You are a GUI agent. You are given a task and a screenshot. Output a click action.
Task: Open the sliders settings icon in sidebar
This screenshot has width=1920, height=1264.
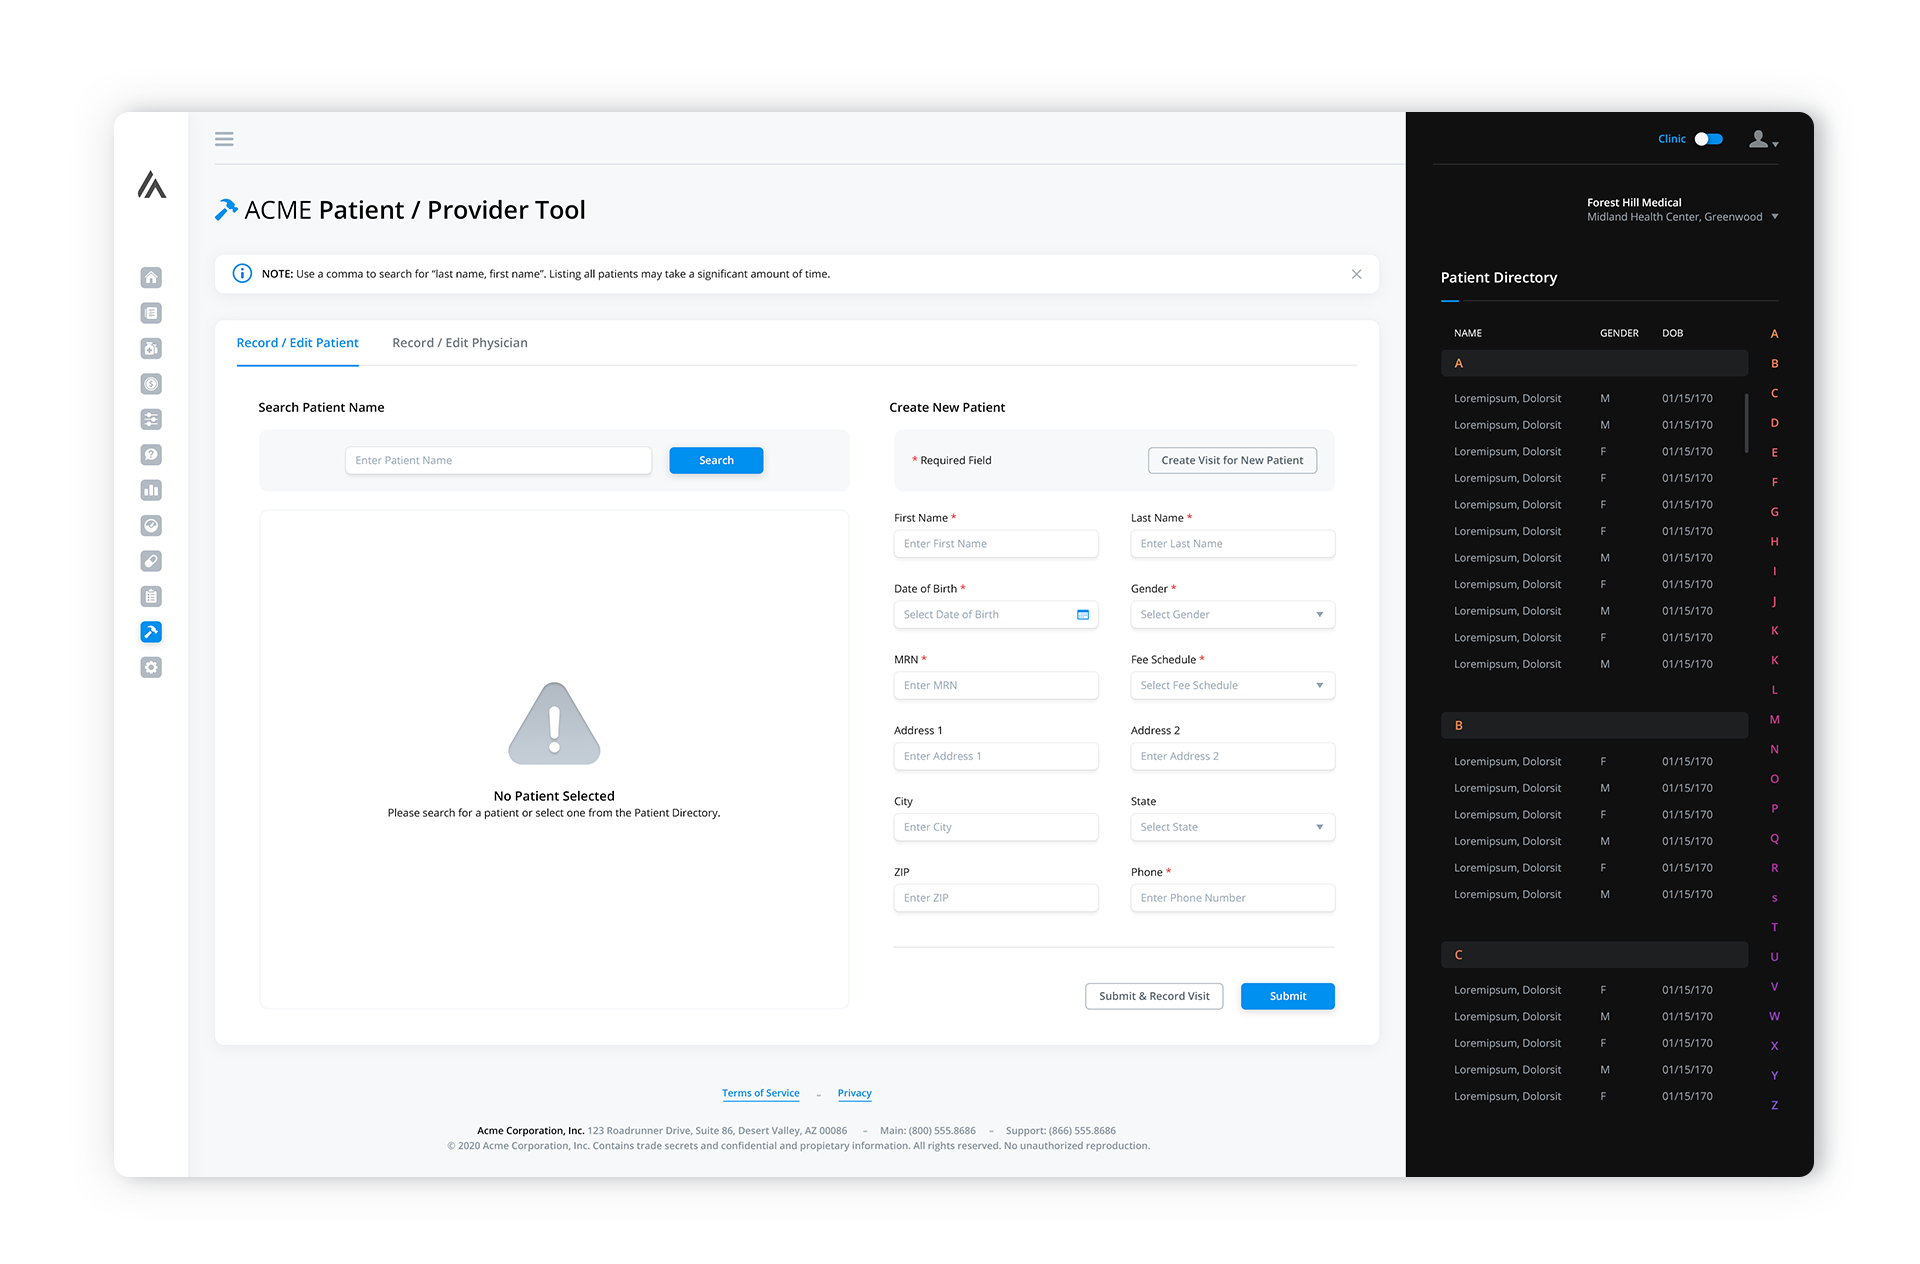151,419
